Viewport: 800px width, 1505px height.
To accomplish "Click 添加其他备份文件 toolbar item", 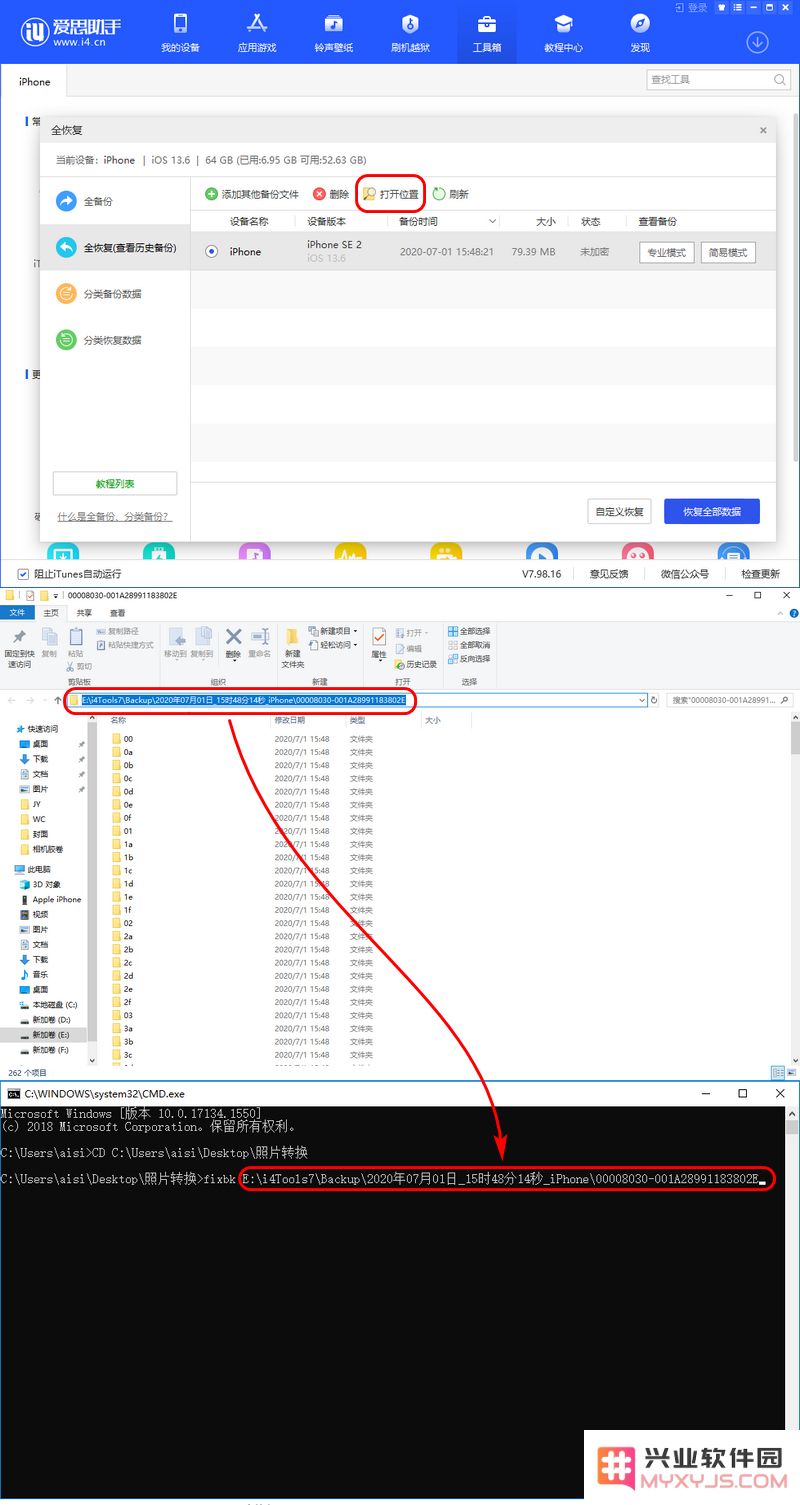I will coord(252,194).
